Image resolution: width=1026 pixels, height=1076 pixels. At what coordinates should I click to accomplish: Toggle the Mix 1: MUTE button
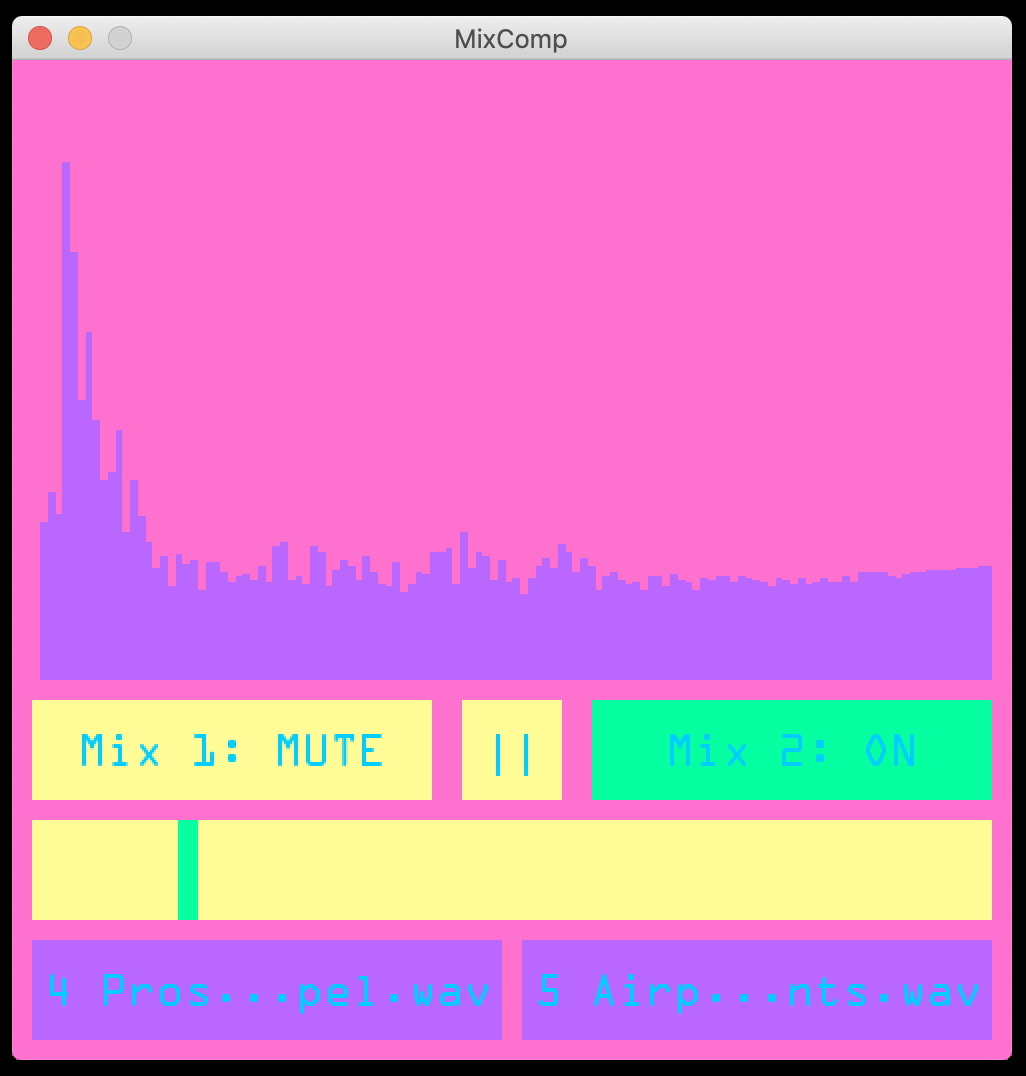231,750
